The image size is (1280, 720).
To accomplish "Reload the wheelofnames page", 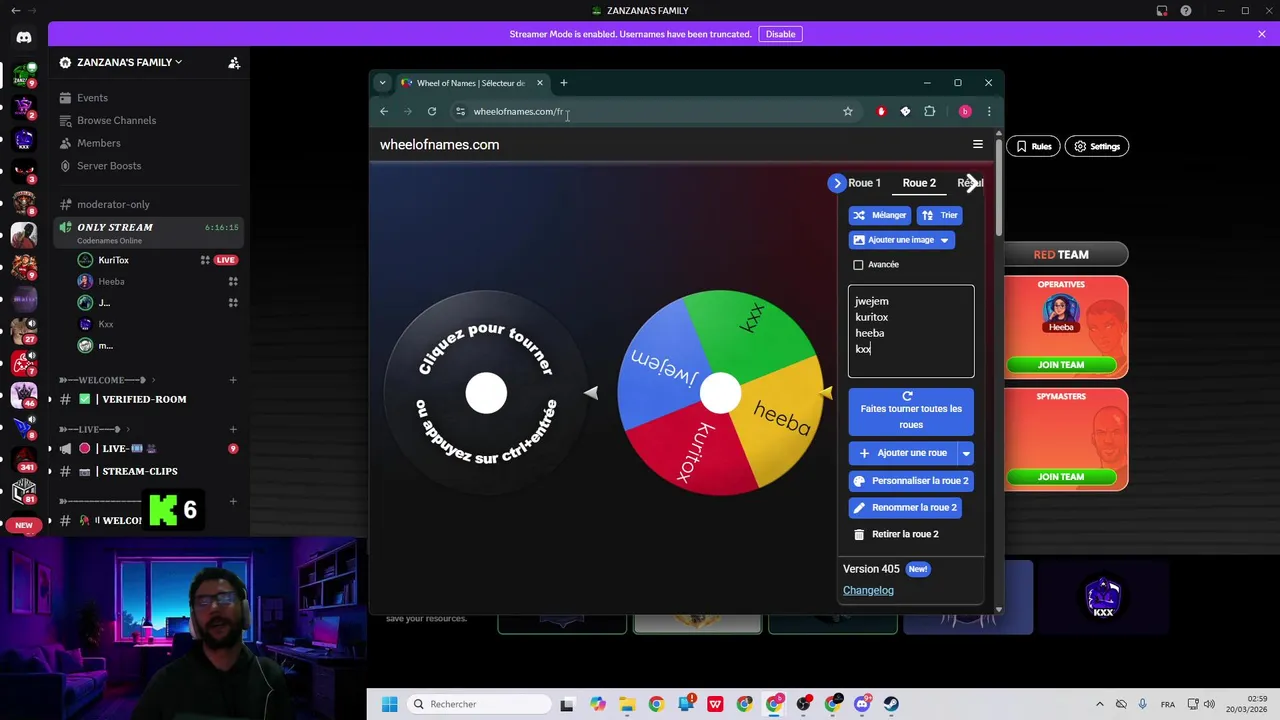I will click(432, 111).
